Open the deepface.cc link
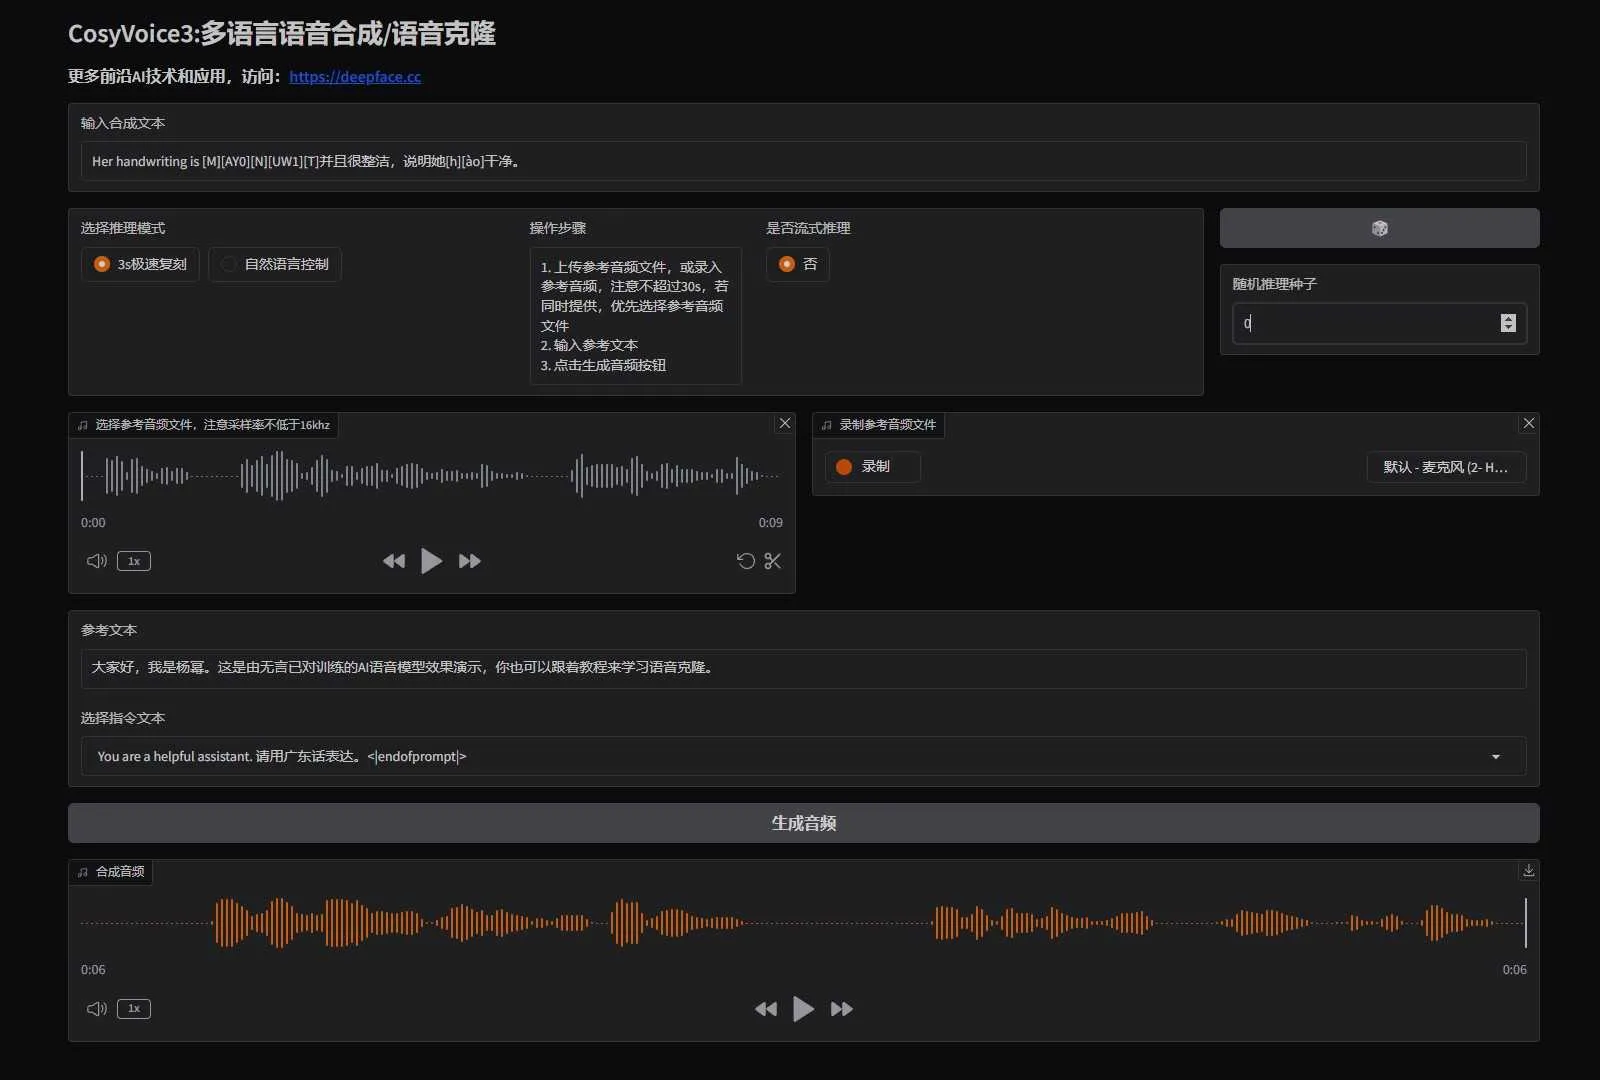 (354, 76)
